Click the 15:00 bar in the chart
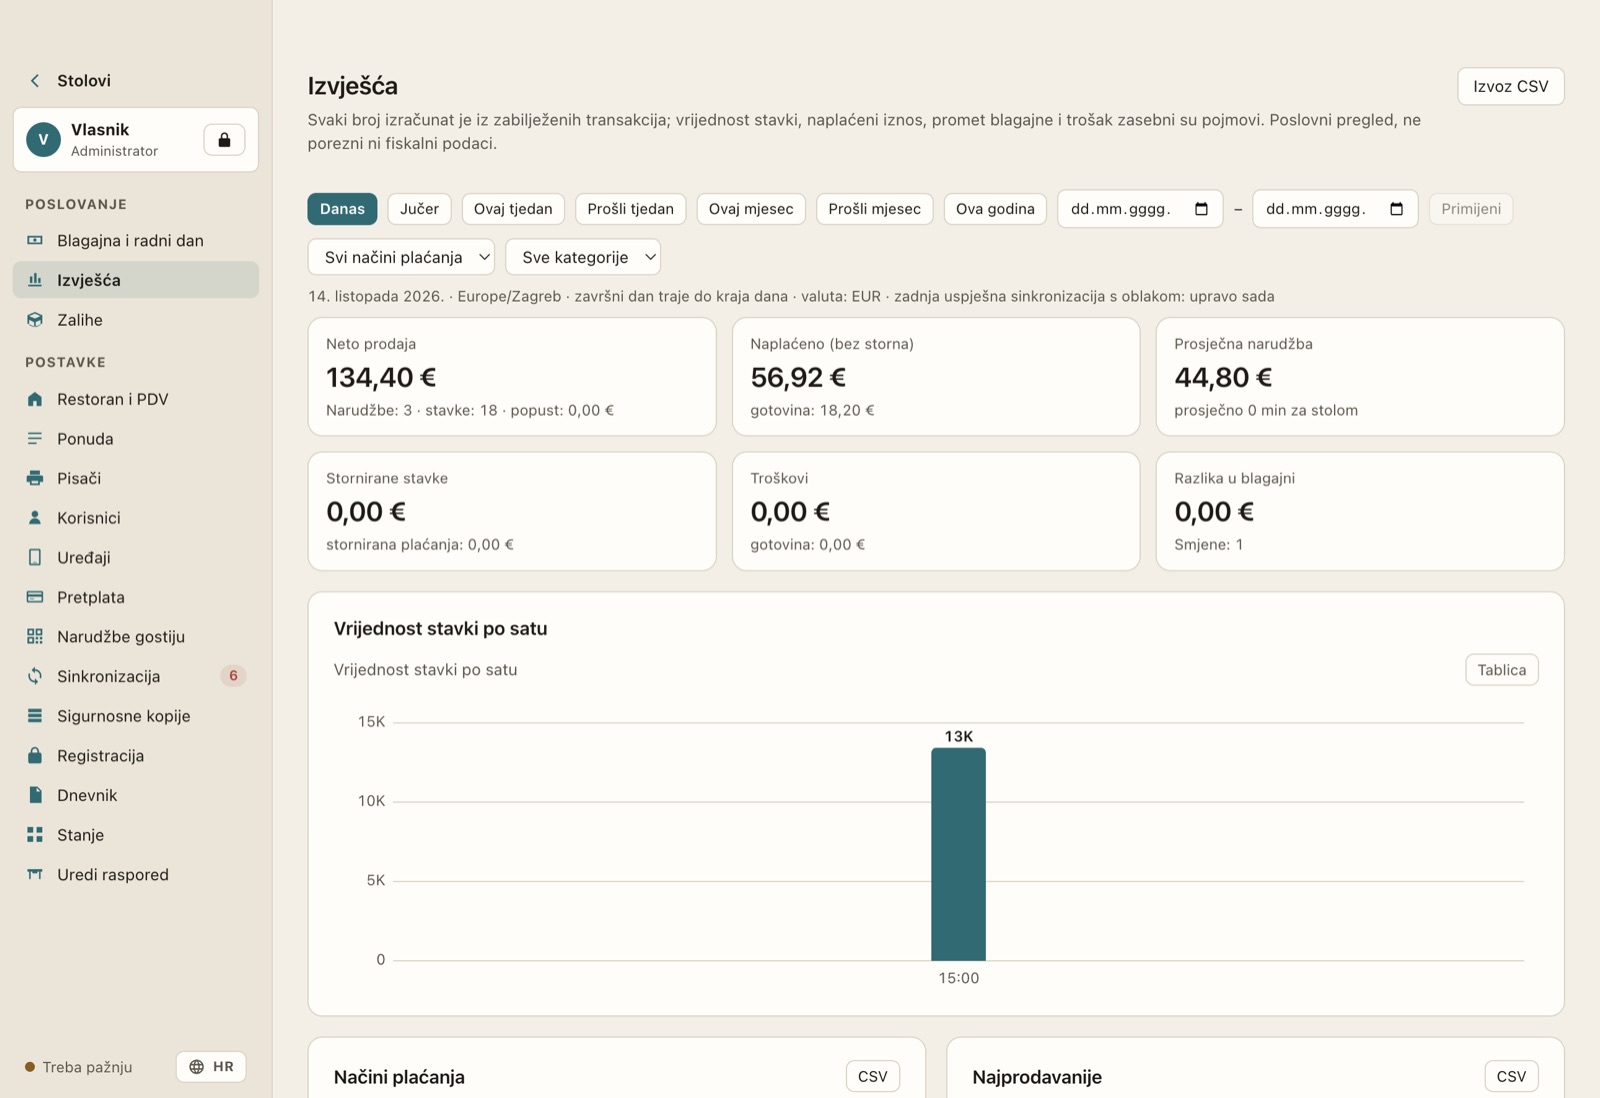 958,854
